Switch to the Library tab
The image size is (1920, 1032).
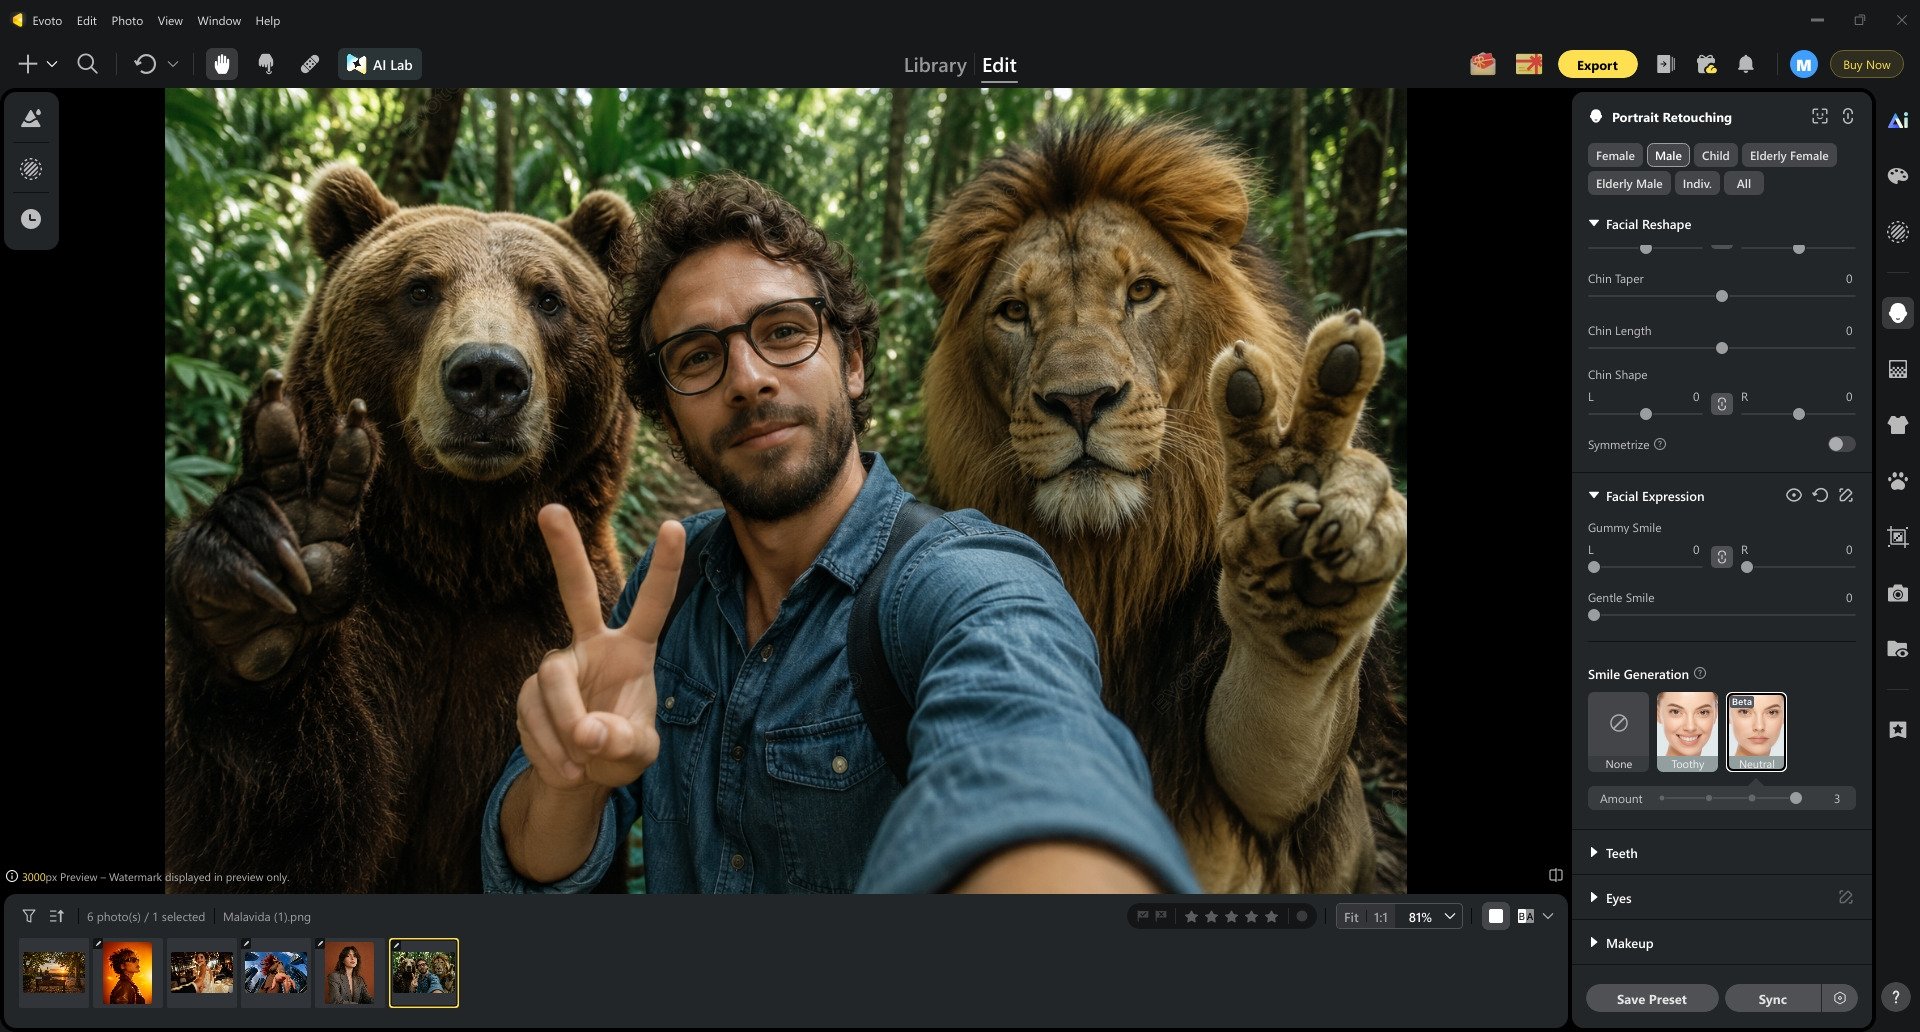click(x=935, y=65)
